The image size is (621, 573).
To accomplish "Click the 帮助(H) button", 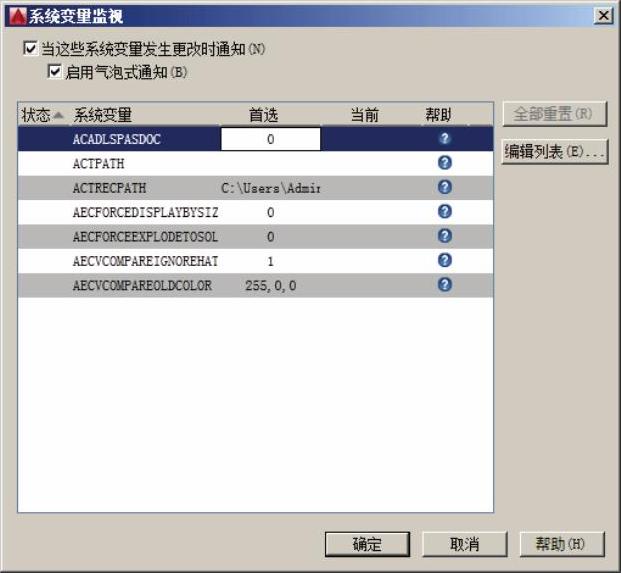I will coord(562,544).
